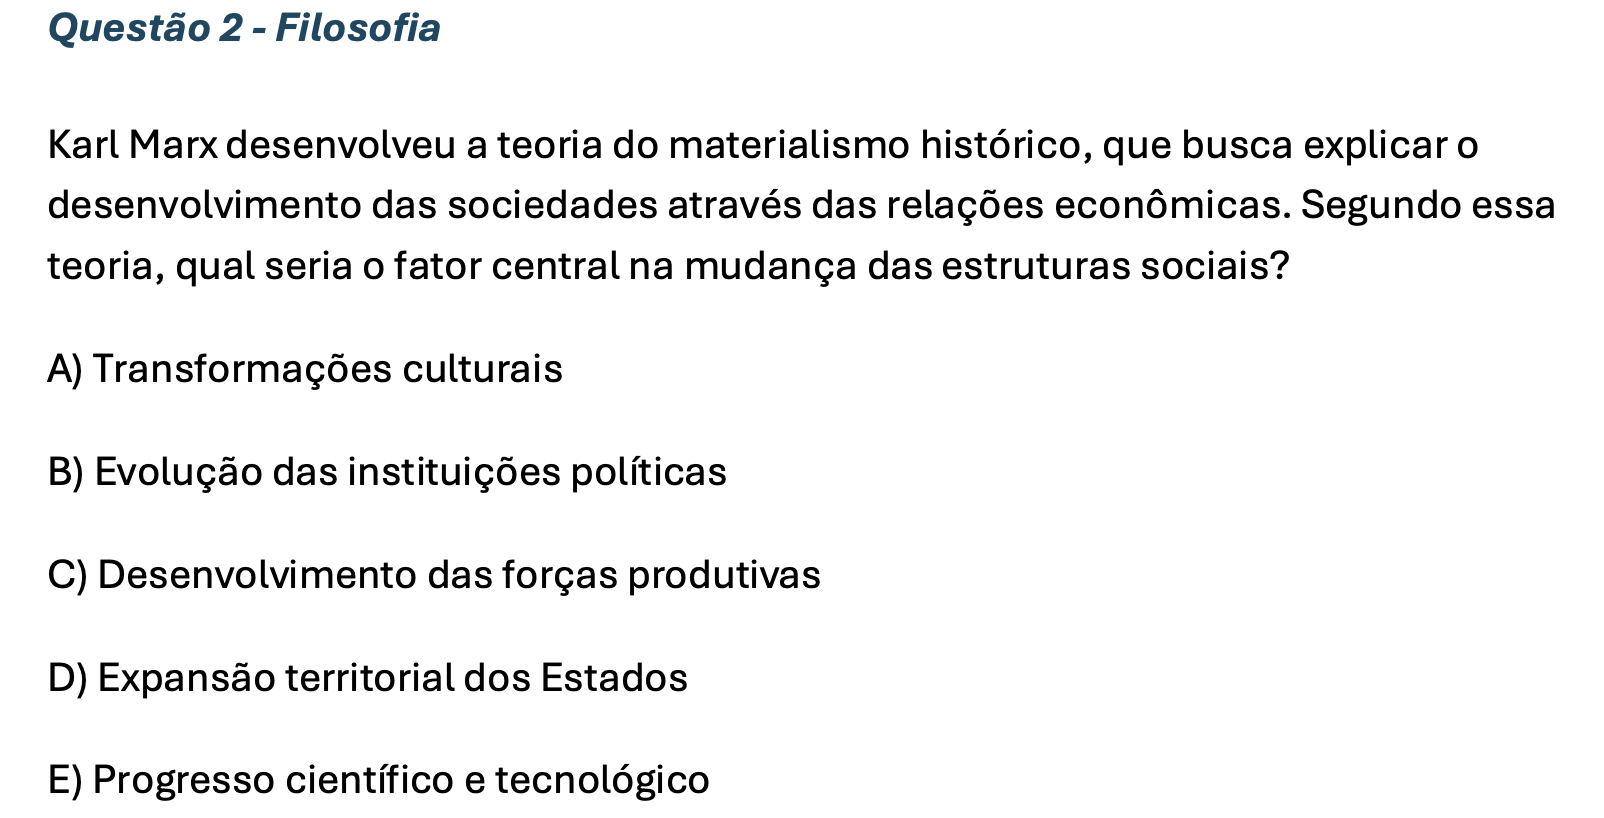Pick option C Desenvolvimento das forças produtivas
Image resolution: width=1604 pixels, height=818 pixels.
click(x=434, y=575)
